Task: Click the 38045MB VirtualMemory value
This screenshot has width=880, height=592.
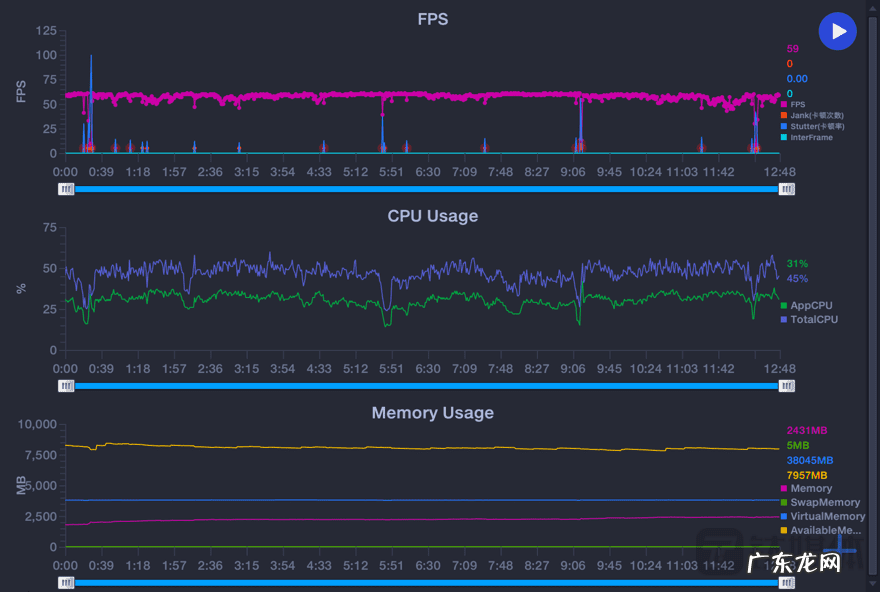Action: 810,461
